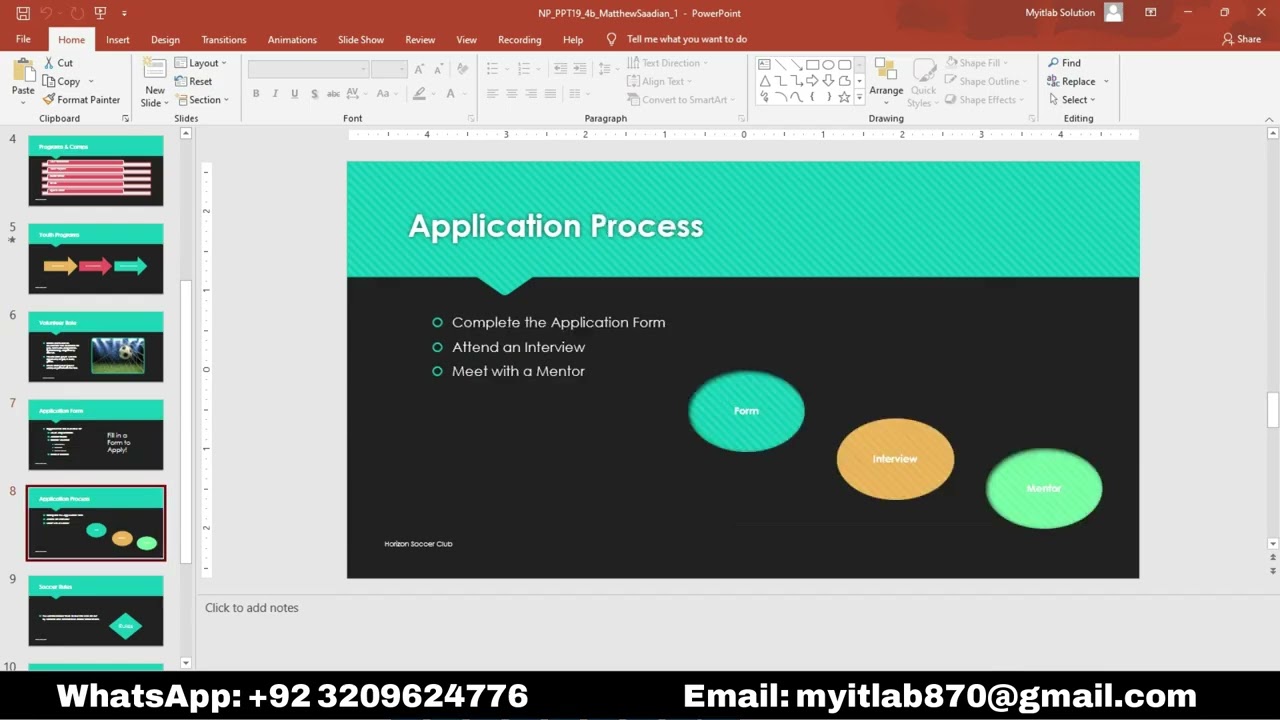
Task: Pick the star shape in Shapes gallery
Action: pos(844,98)
